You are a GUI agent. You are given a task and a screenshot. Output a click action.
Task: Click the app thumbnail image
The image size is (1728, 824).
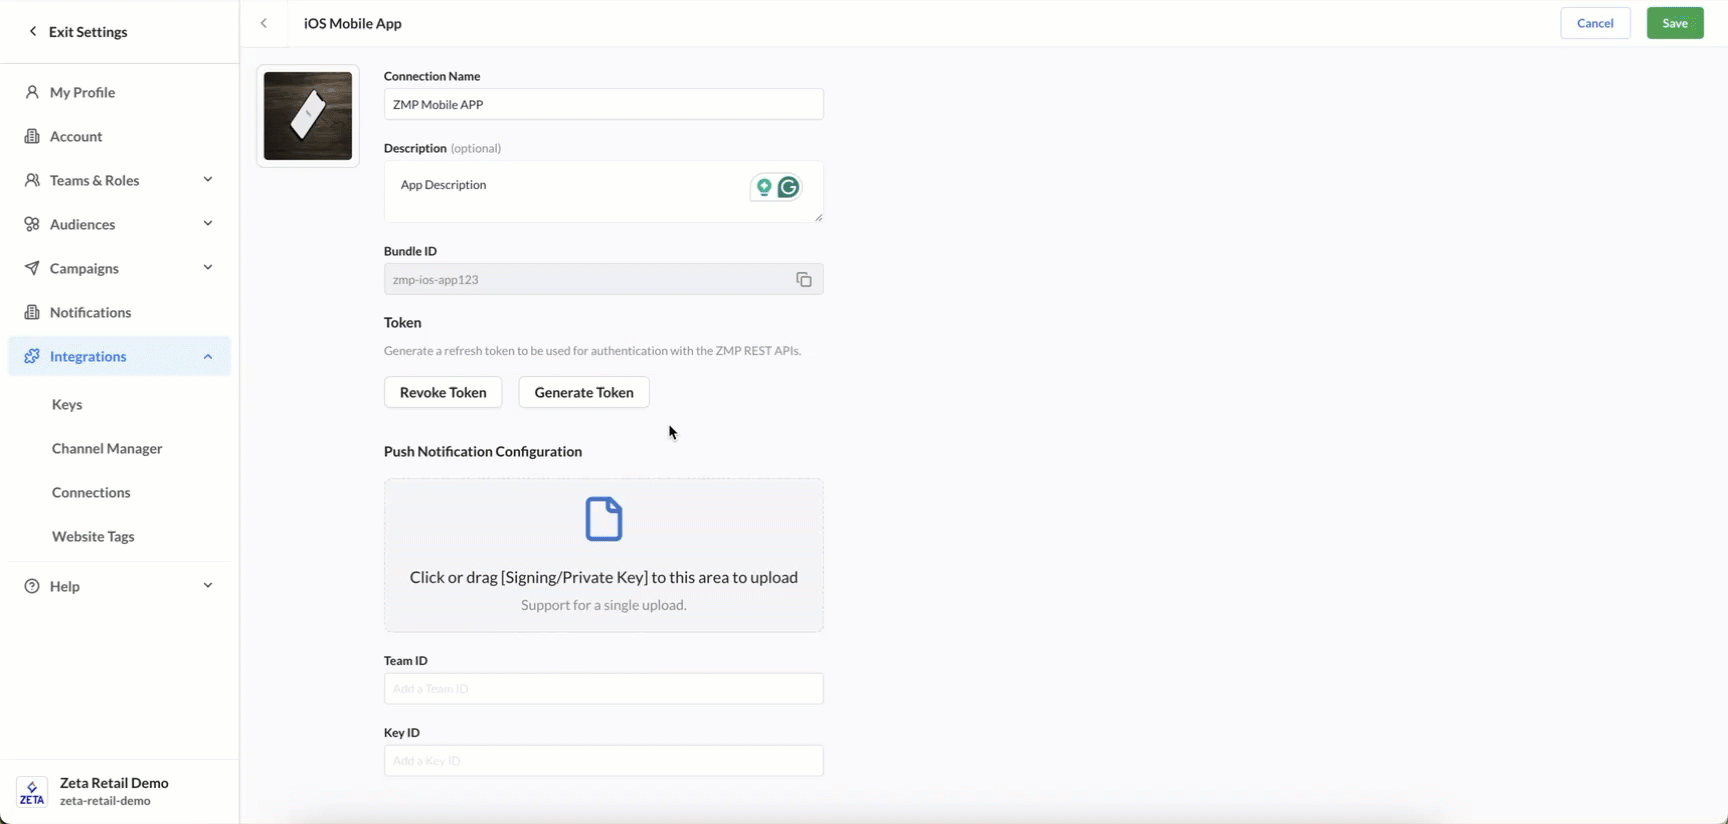coord(308,116)
